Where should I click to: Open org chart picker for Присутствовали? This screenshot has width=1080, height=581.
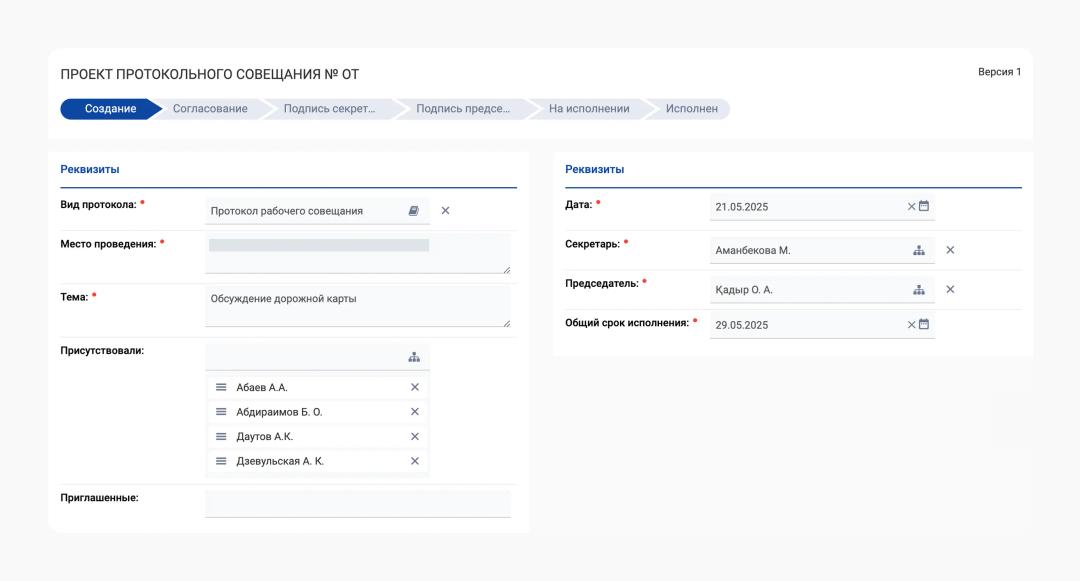pyautogui.click(x=414, y=357)
